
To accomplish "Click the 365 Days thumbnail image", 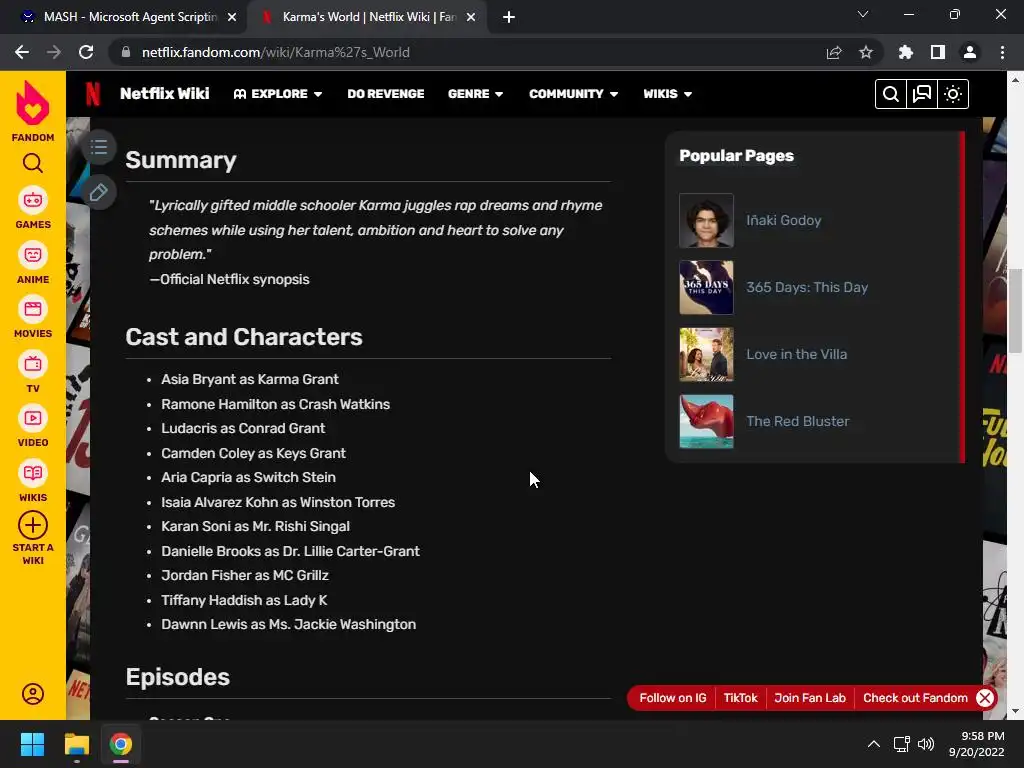I will click(x=706, y=287).
